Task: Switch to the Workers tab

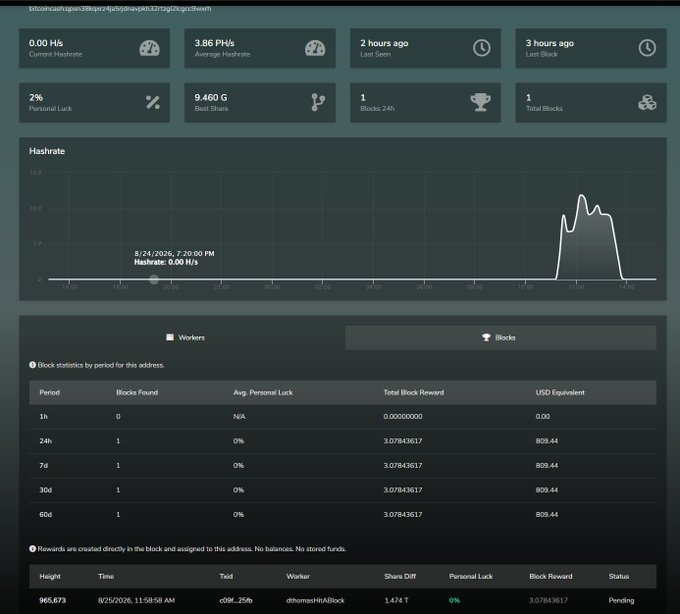Action: coord(186,337)
